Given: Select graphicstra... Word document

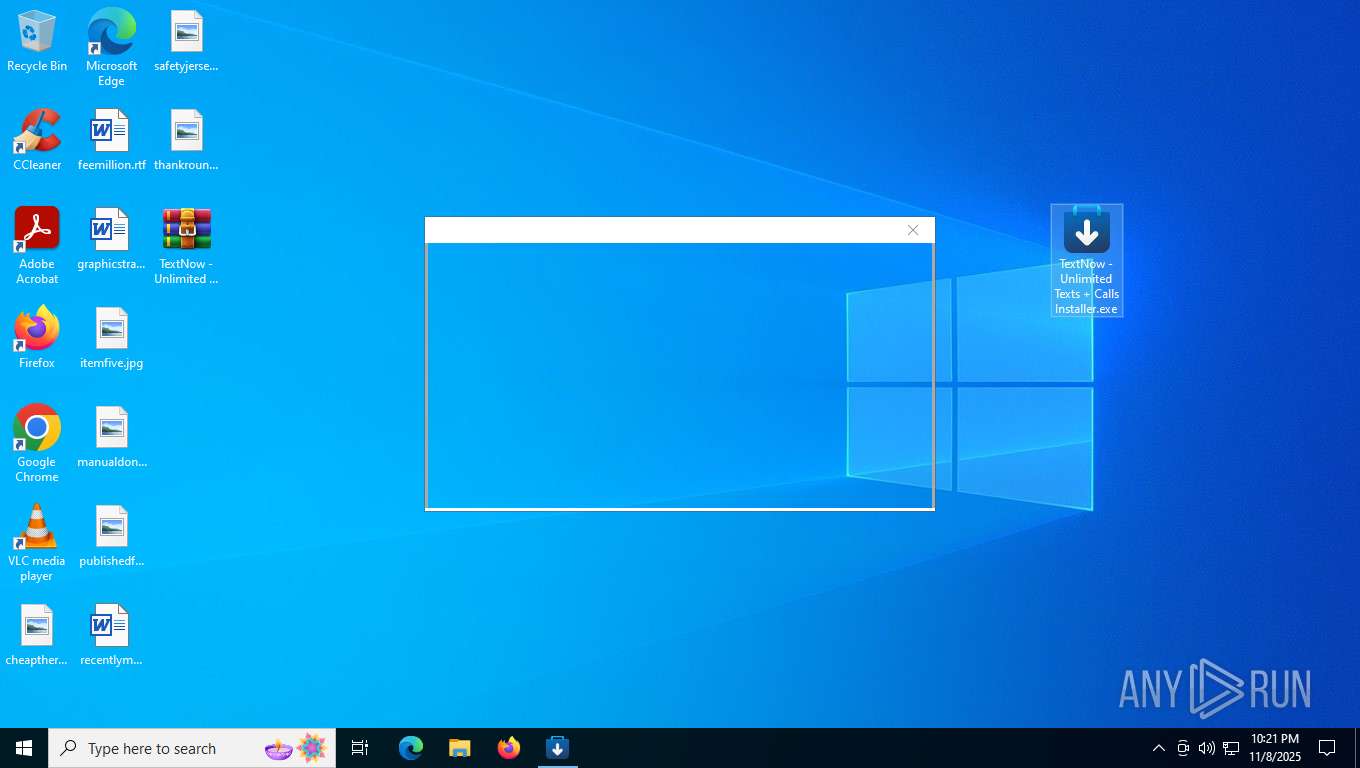Looking at the screenshot, I should [111, 239].
